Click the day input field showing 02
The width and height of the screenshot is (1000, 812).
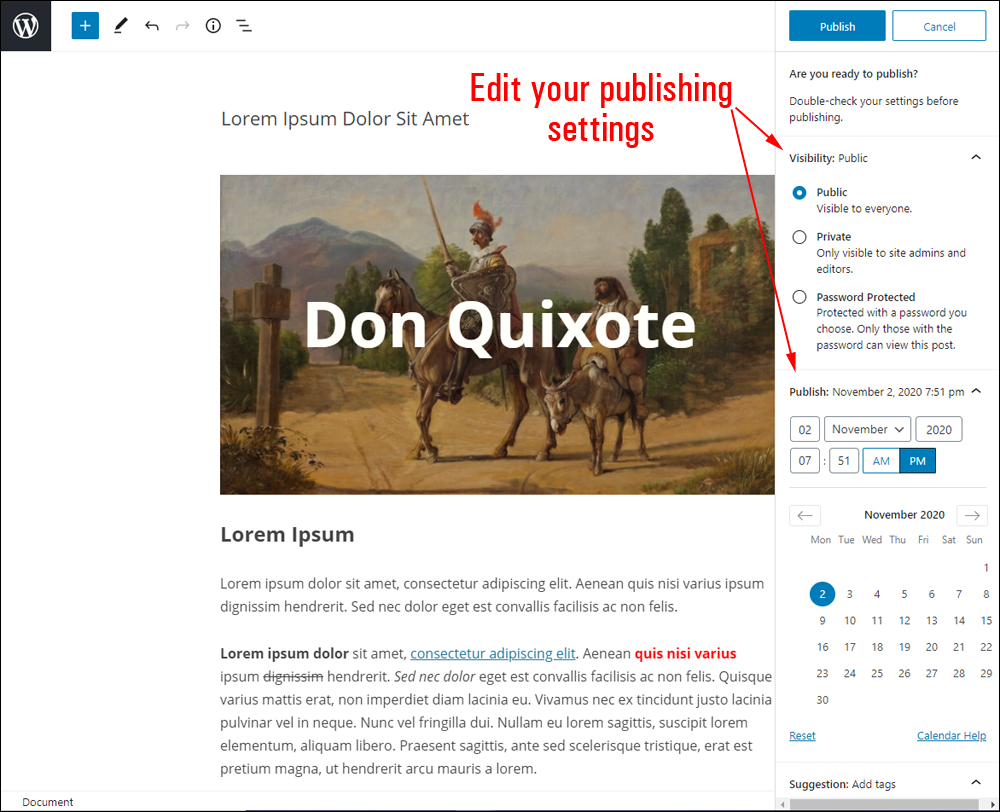805,429
